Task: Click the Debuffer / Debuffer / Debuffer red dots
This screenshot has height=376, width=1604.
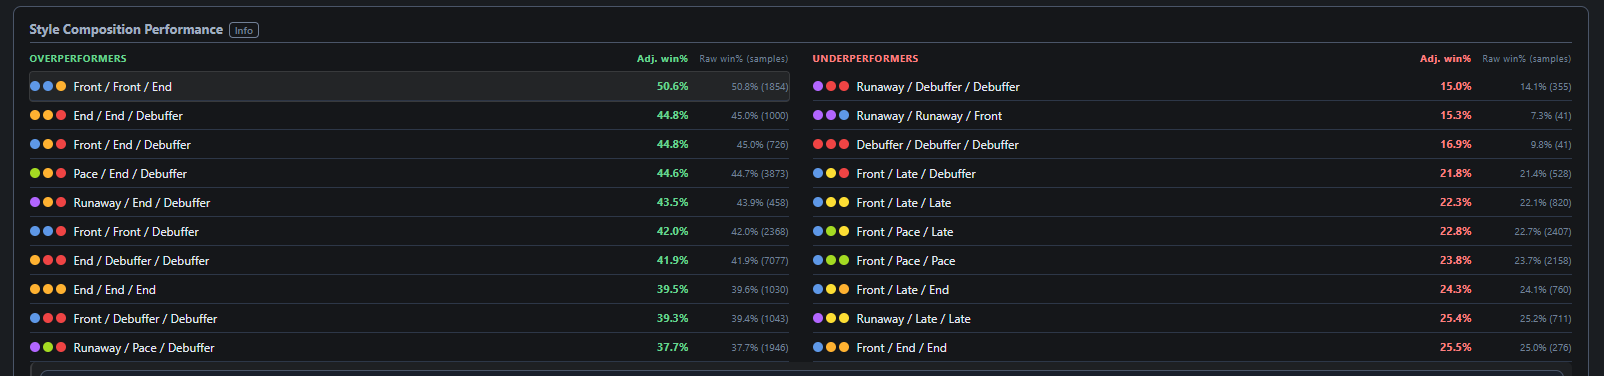Action: [831, 145]
